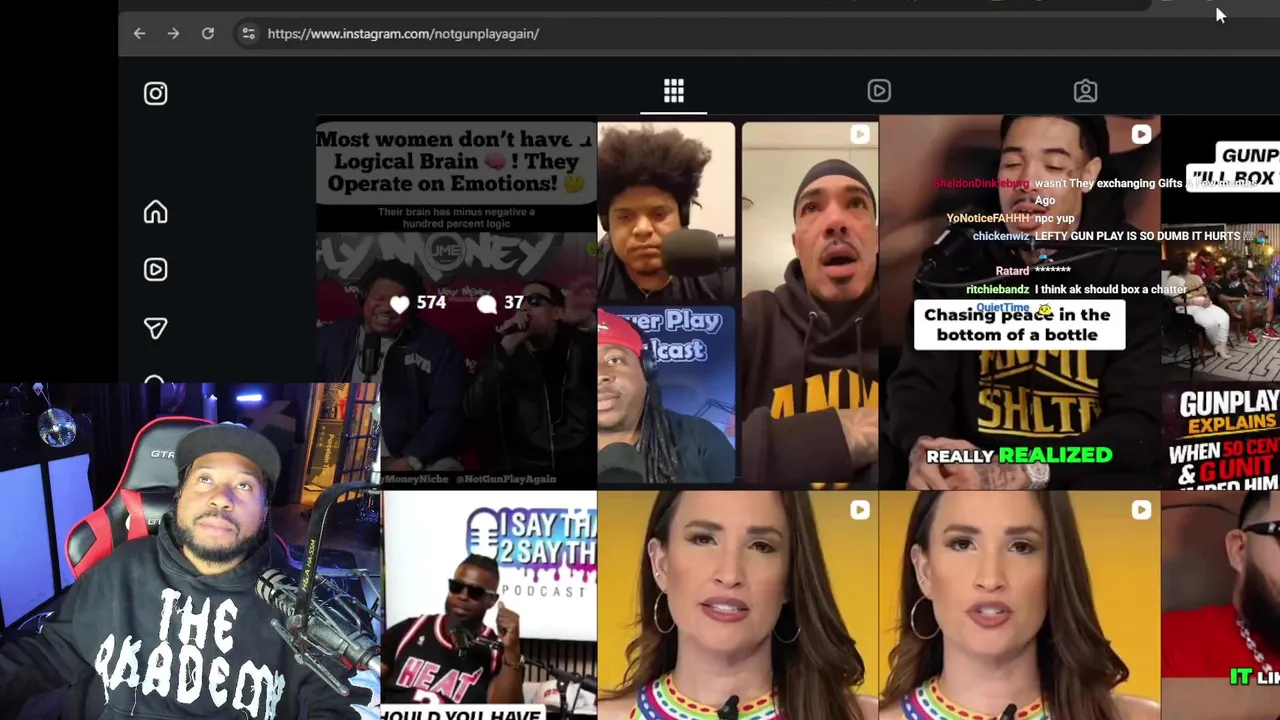Click reel icon on second yellow woman post
The image size is (1280, 720).
point(1141,510)
